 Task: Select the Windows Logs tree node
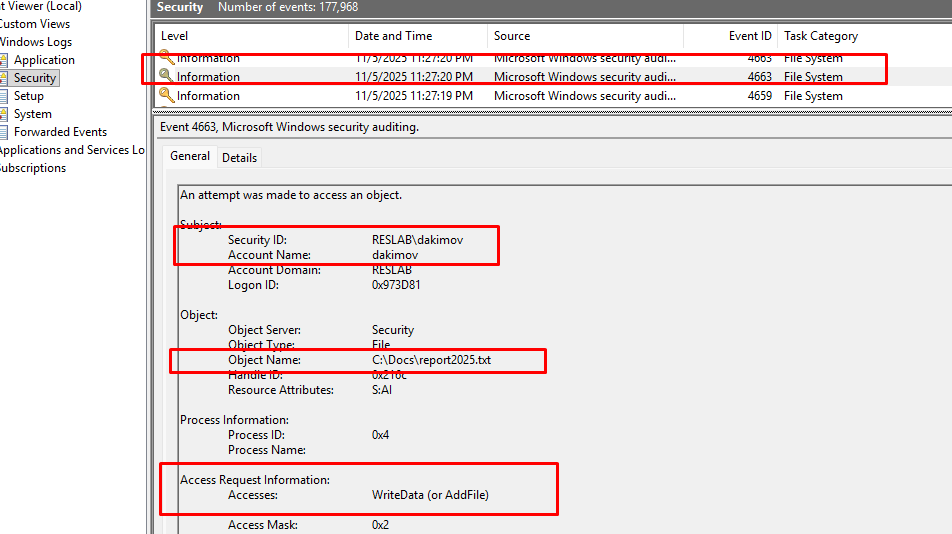coord(36,42)
